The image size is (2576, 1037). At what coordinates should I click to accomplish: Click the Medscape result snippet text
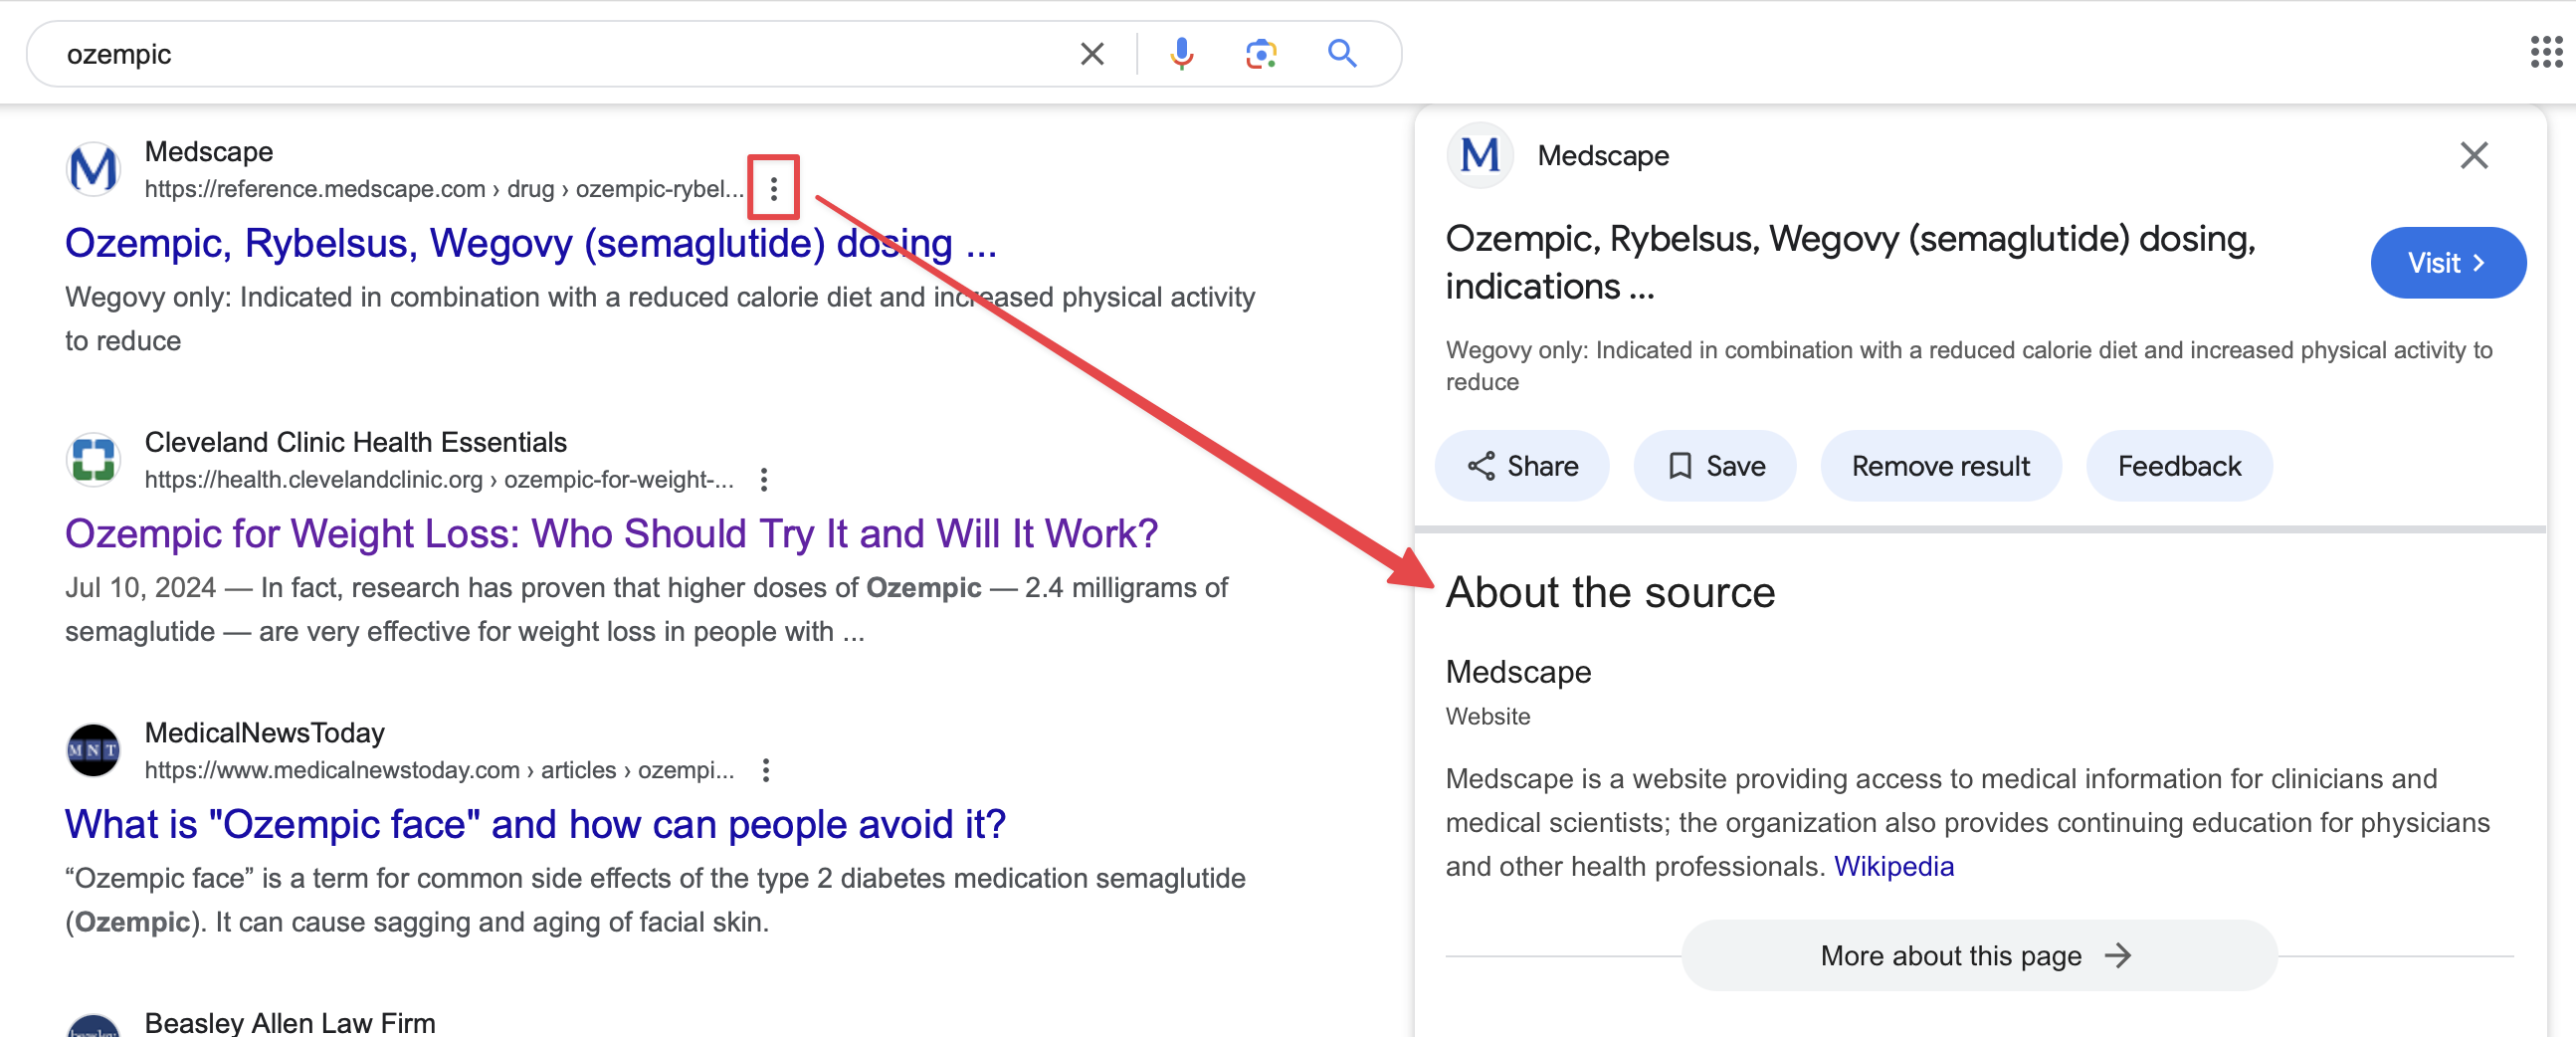(660, 319)
